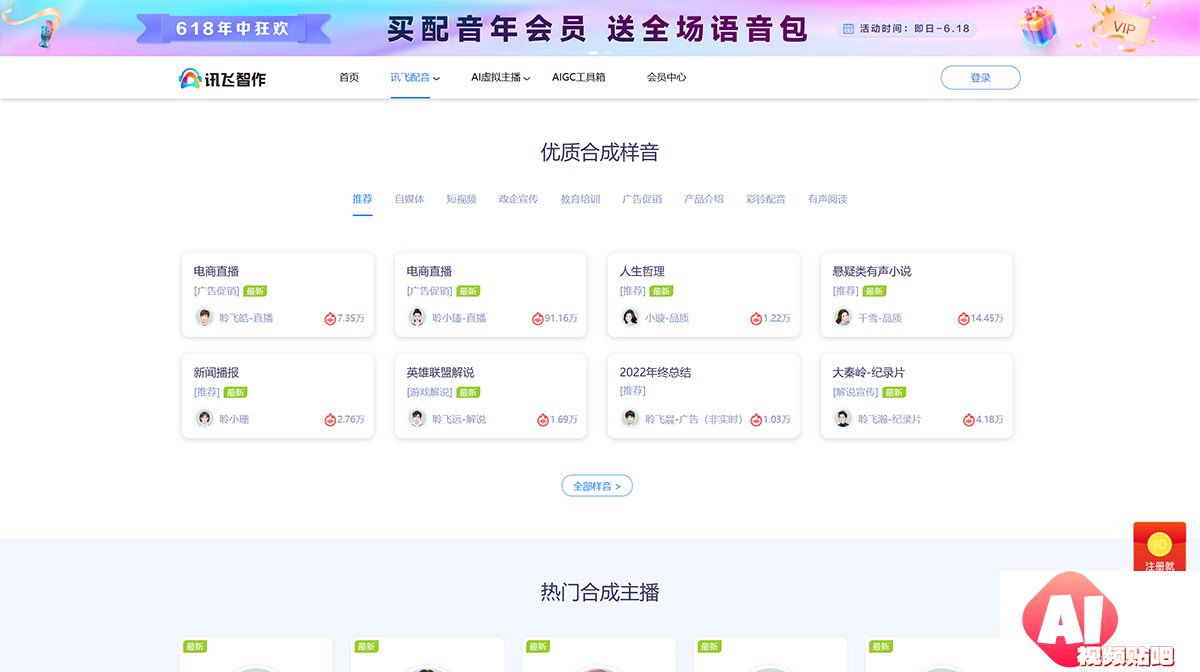Open the 新闻播报 sample title
This screenshot has height=672, width=1200.
click(x=216, y=372)
